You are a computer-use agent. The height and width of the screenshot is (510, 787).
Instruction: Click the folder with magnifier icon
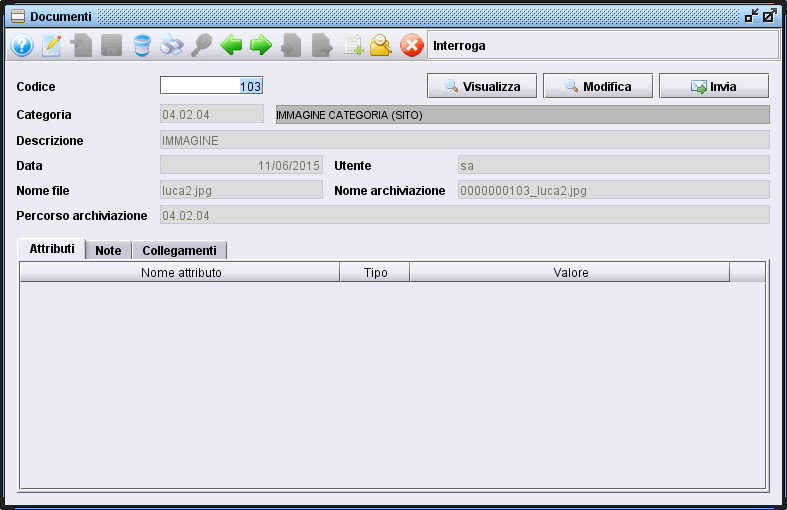(x=381, y=46)
